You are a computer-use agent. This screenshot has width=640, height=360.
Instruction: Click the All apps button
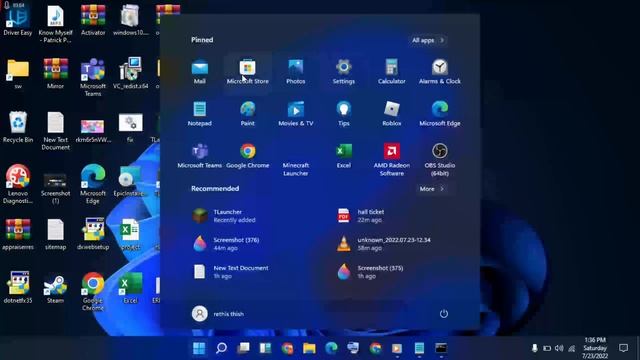click(x=427, y=40)
